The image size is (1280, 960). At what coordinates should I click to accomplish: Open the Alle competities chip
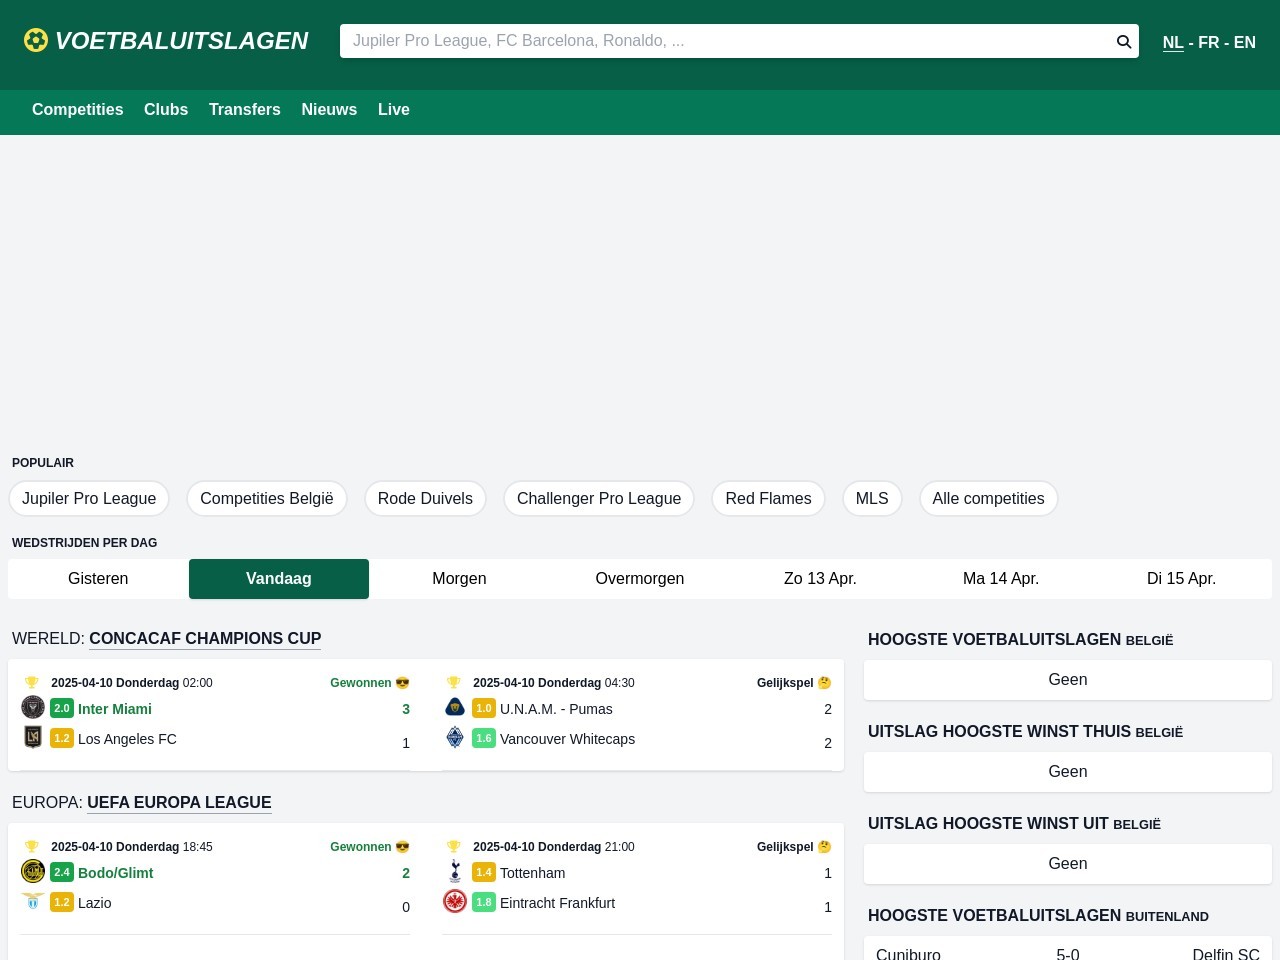[x=988, y=499]
